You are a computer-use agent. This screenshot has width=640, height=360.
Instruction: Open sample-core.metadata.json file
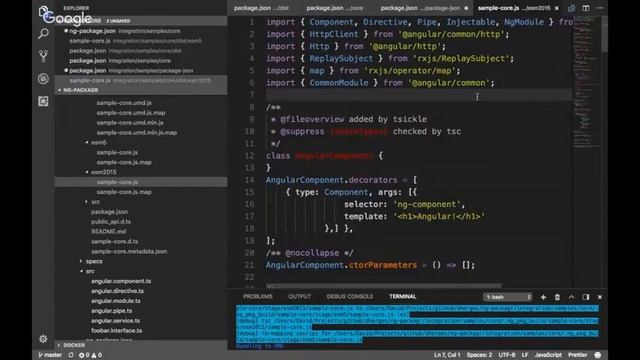pyautogui.click(x=129, y=251)
